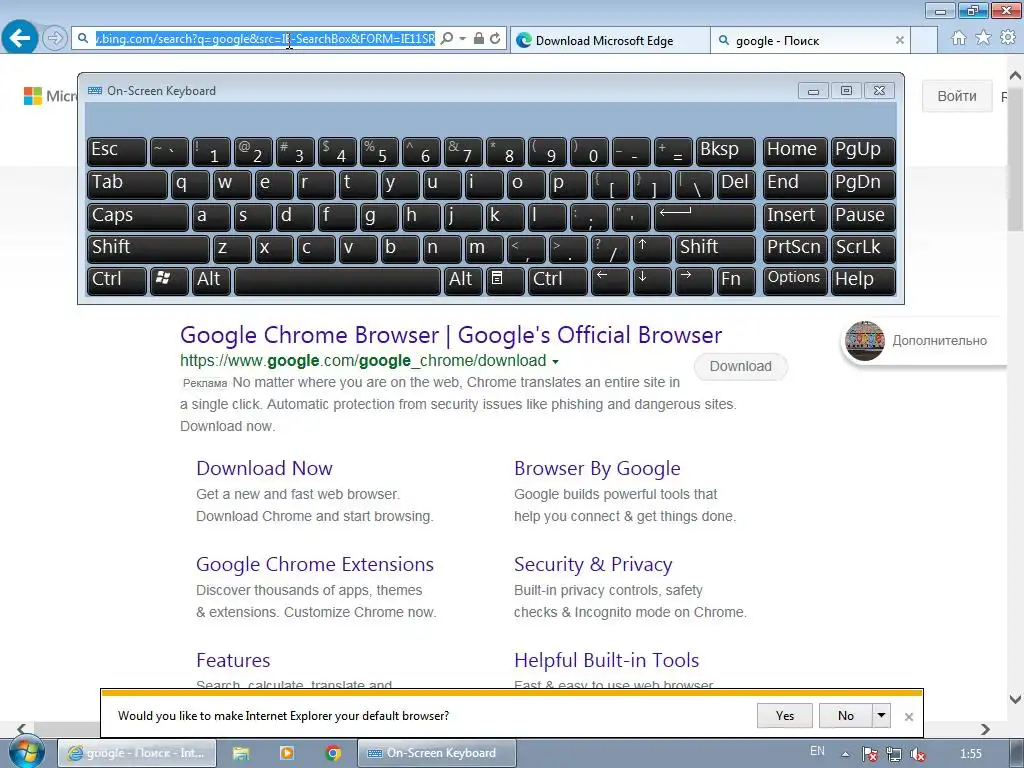
Task: Tap the PrtScn key on keyboard
Action: tap(795, 249)
